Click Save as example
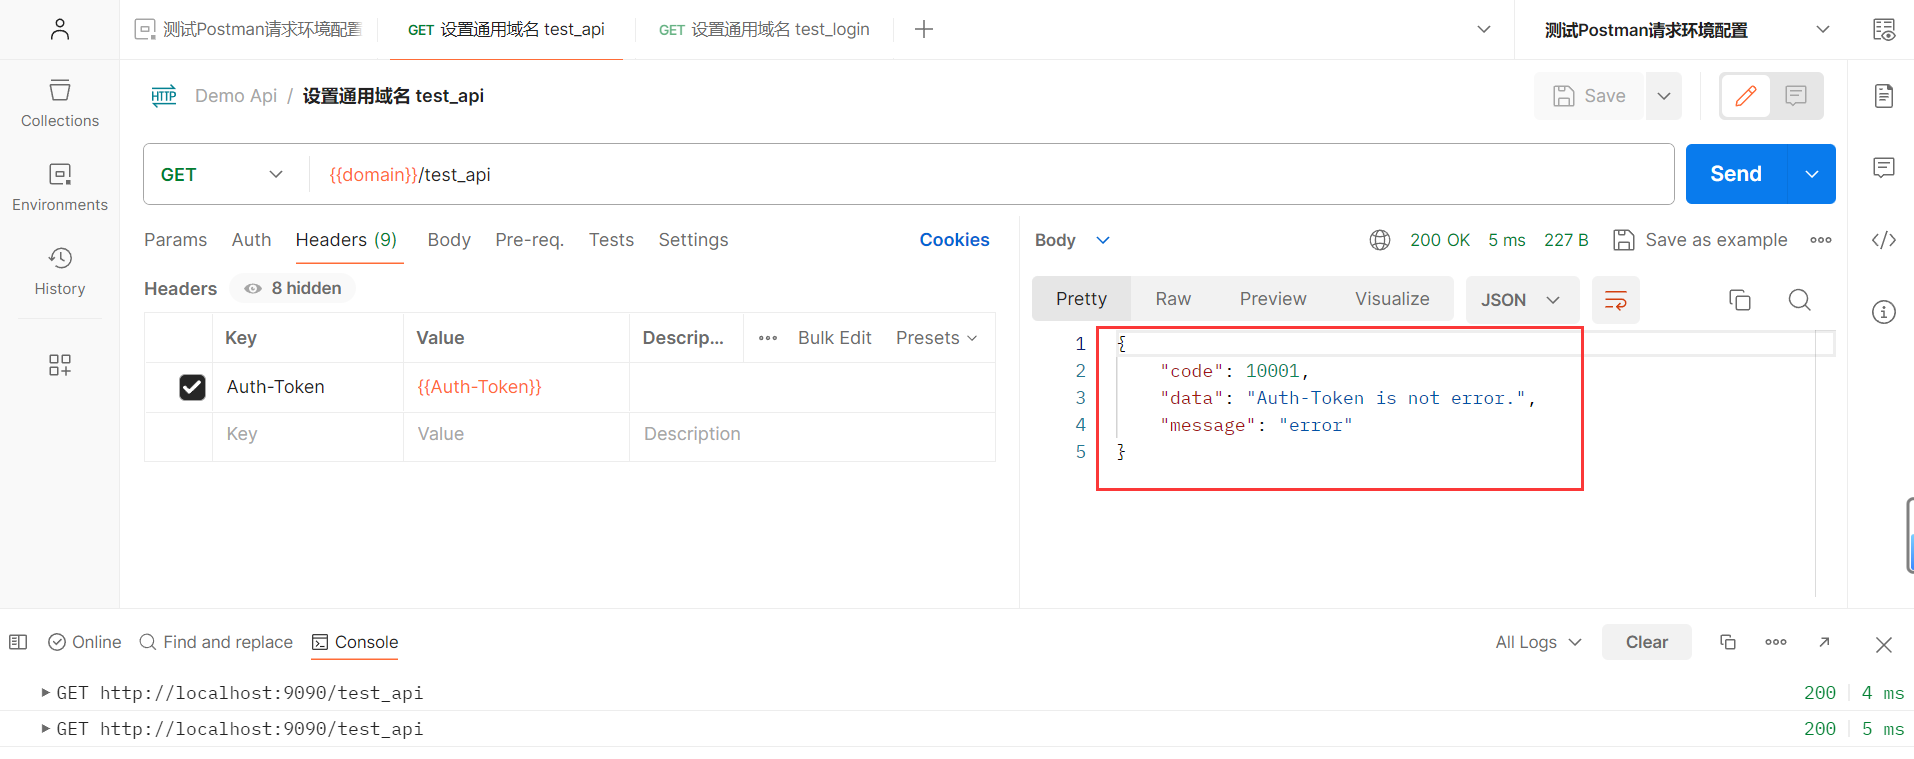 (x=1700, y=240)
